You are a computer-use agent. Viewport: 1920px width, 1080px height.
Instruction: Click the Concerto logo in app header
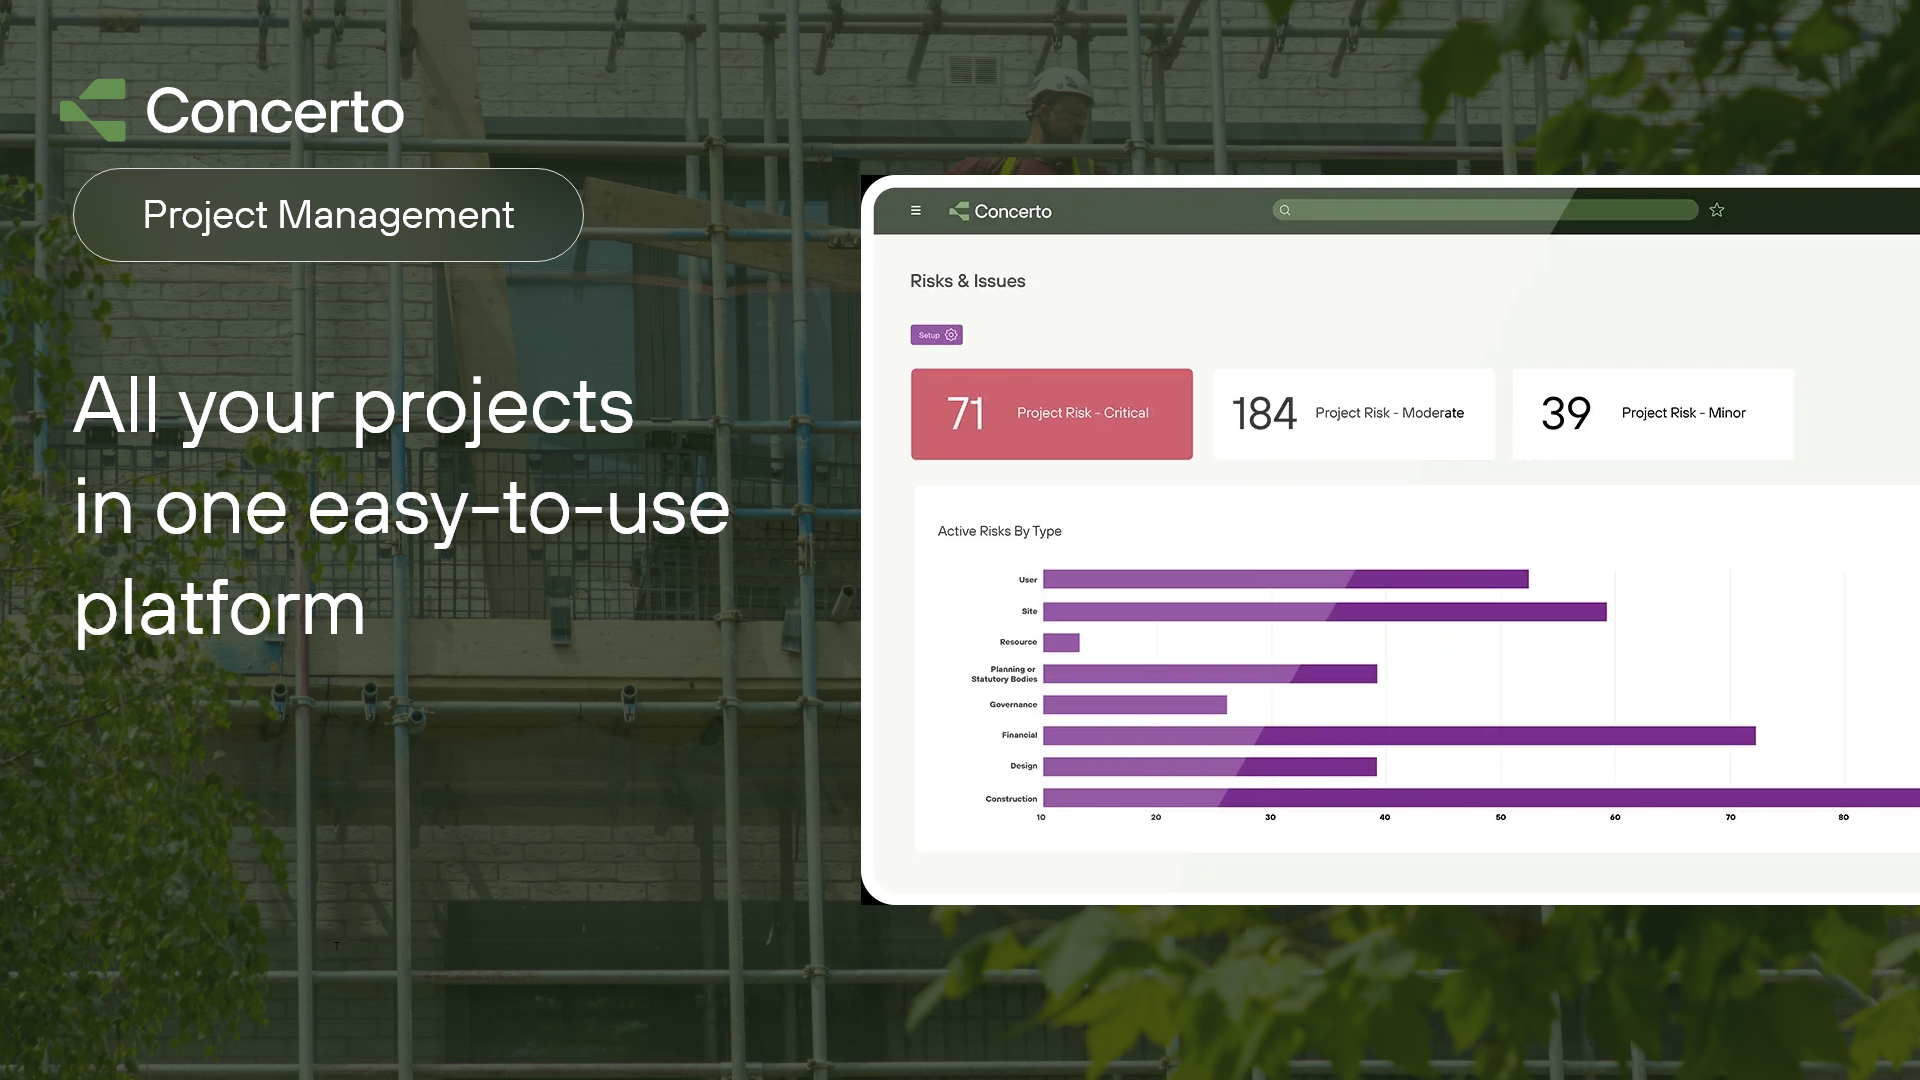point(1000,211)
